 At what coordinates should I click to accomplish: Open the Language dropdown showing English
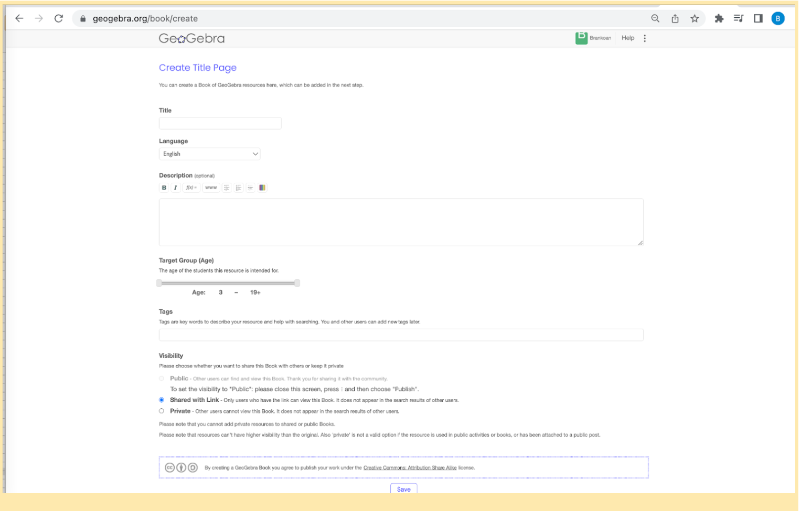(210, 154)
